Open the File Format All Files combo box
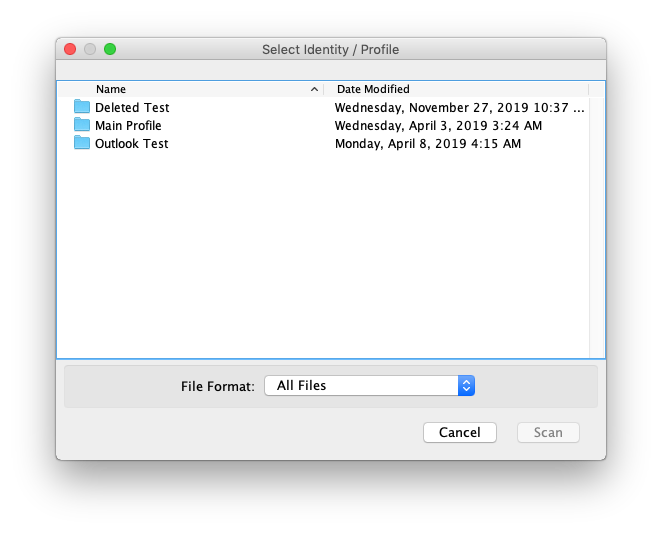Image resolution: width=662 pixels, height=534 pixels. click(360, 385)
